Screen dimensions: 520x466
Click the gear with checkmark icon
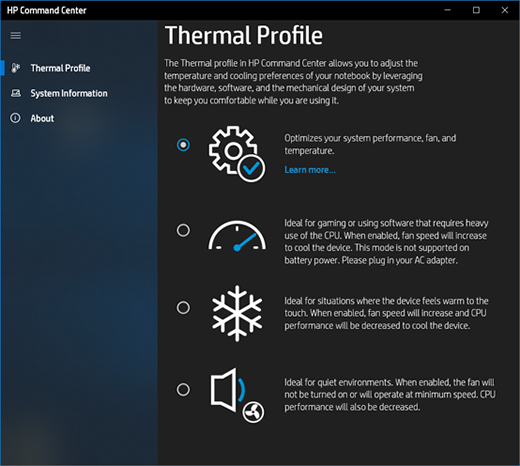point(237,154)
